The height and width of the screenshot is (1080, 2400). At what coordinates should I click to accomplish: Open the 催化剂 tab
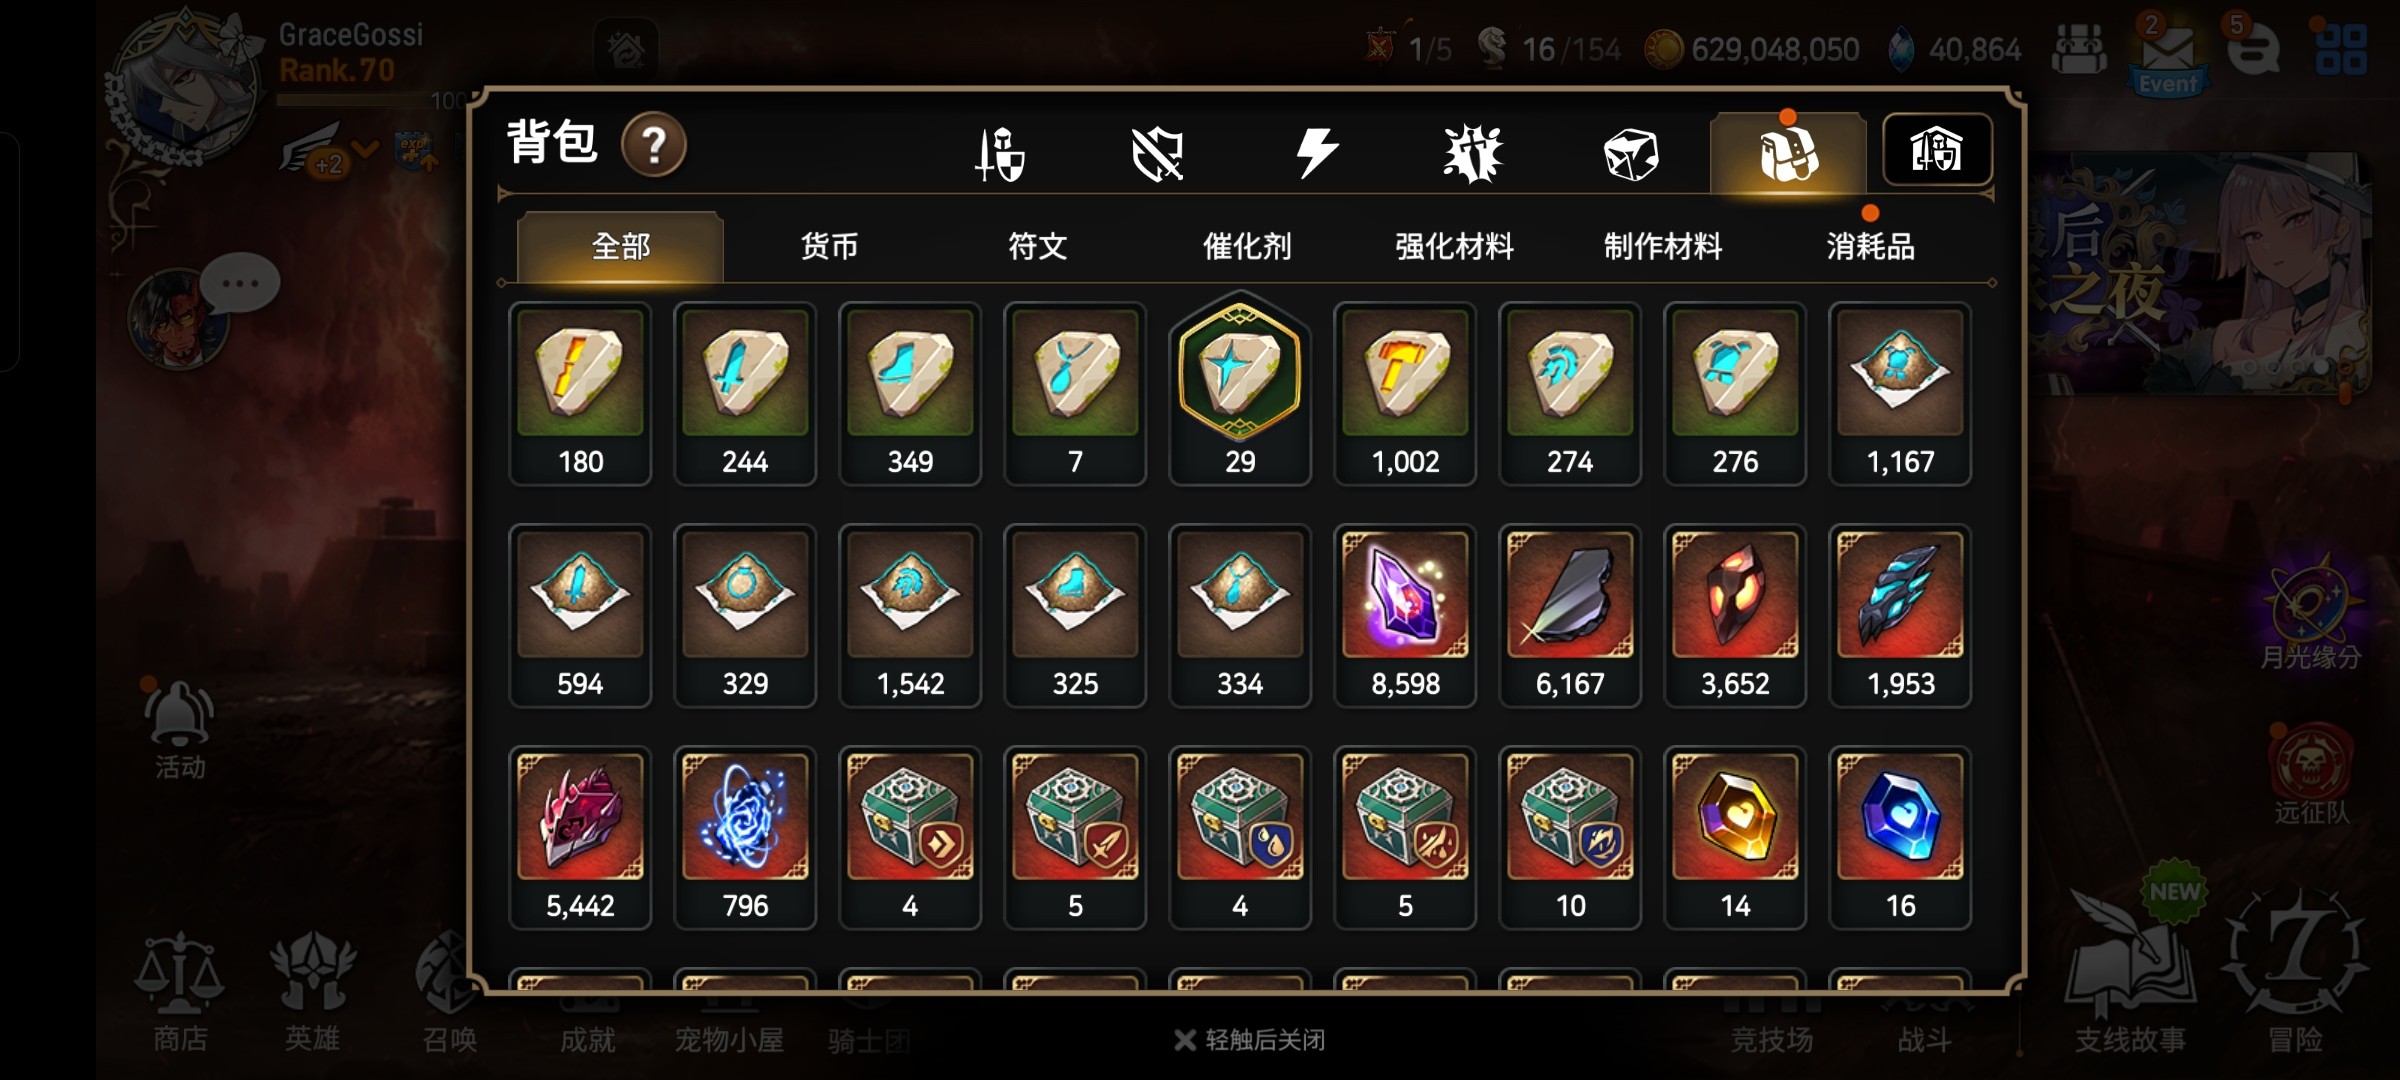click(1247, 246)
